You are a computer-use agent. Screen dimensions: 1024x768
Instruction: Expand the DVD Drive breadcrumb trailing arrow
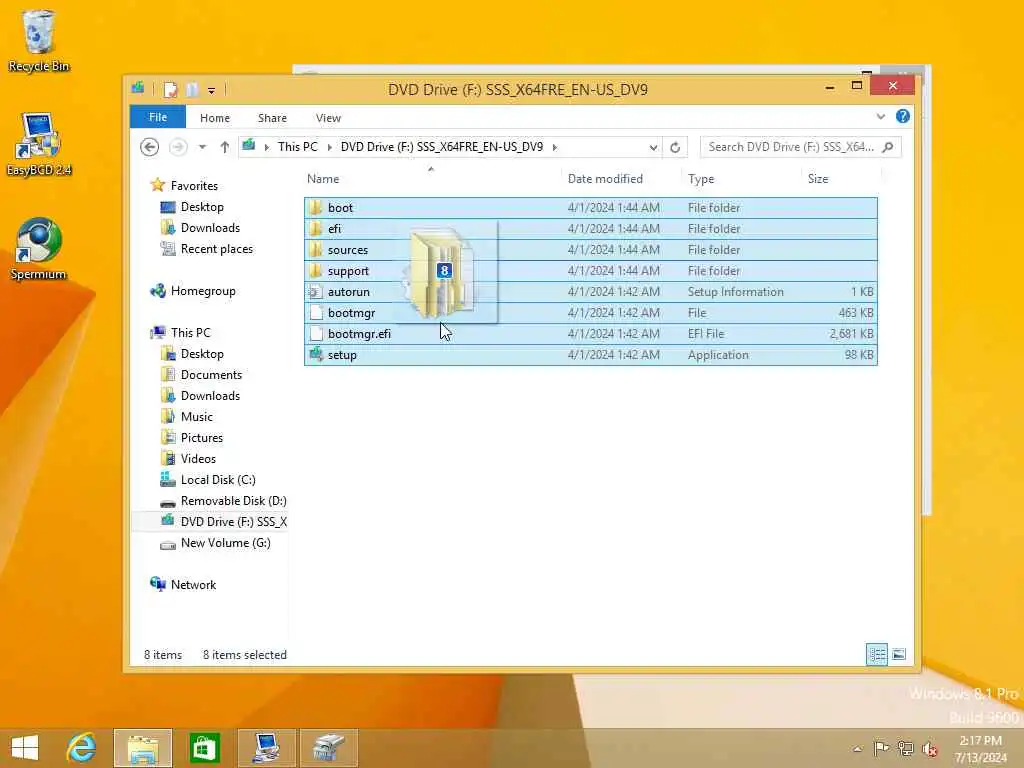click(555, 148)
